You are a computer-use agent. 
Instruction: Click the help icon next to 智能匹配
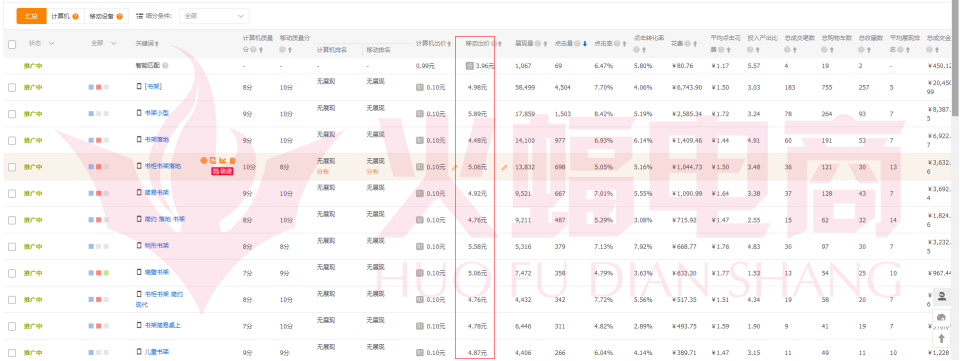(x=165, y=65)
